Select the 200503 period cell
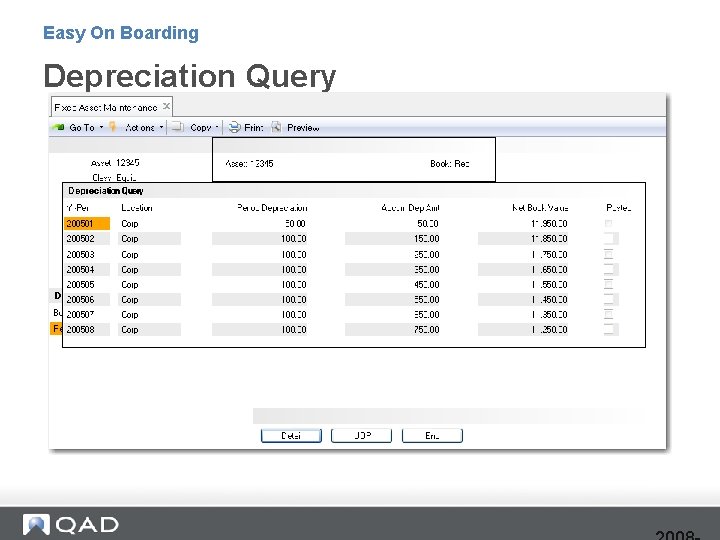This screenshot has width=720, height=540. click(x=87, y=254)
